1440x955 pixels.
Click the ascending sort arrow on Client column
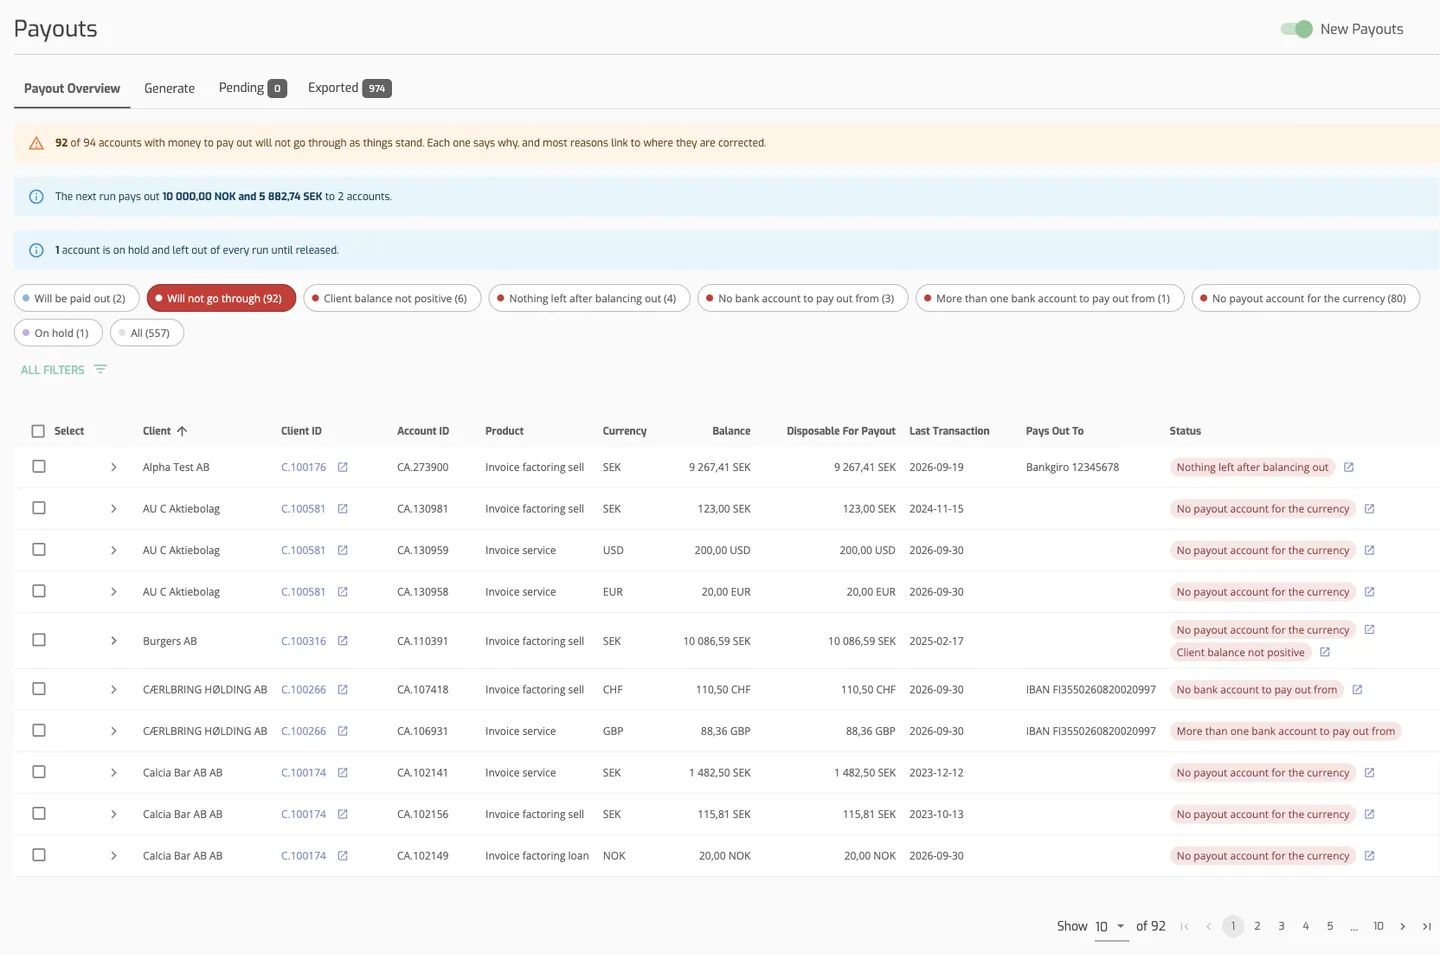[182, 431]
